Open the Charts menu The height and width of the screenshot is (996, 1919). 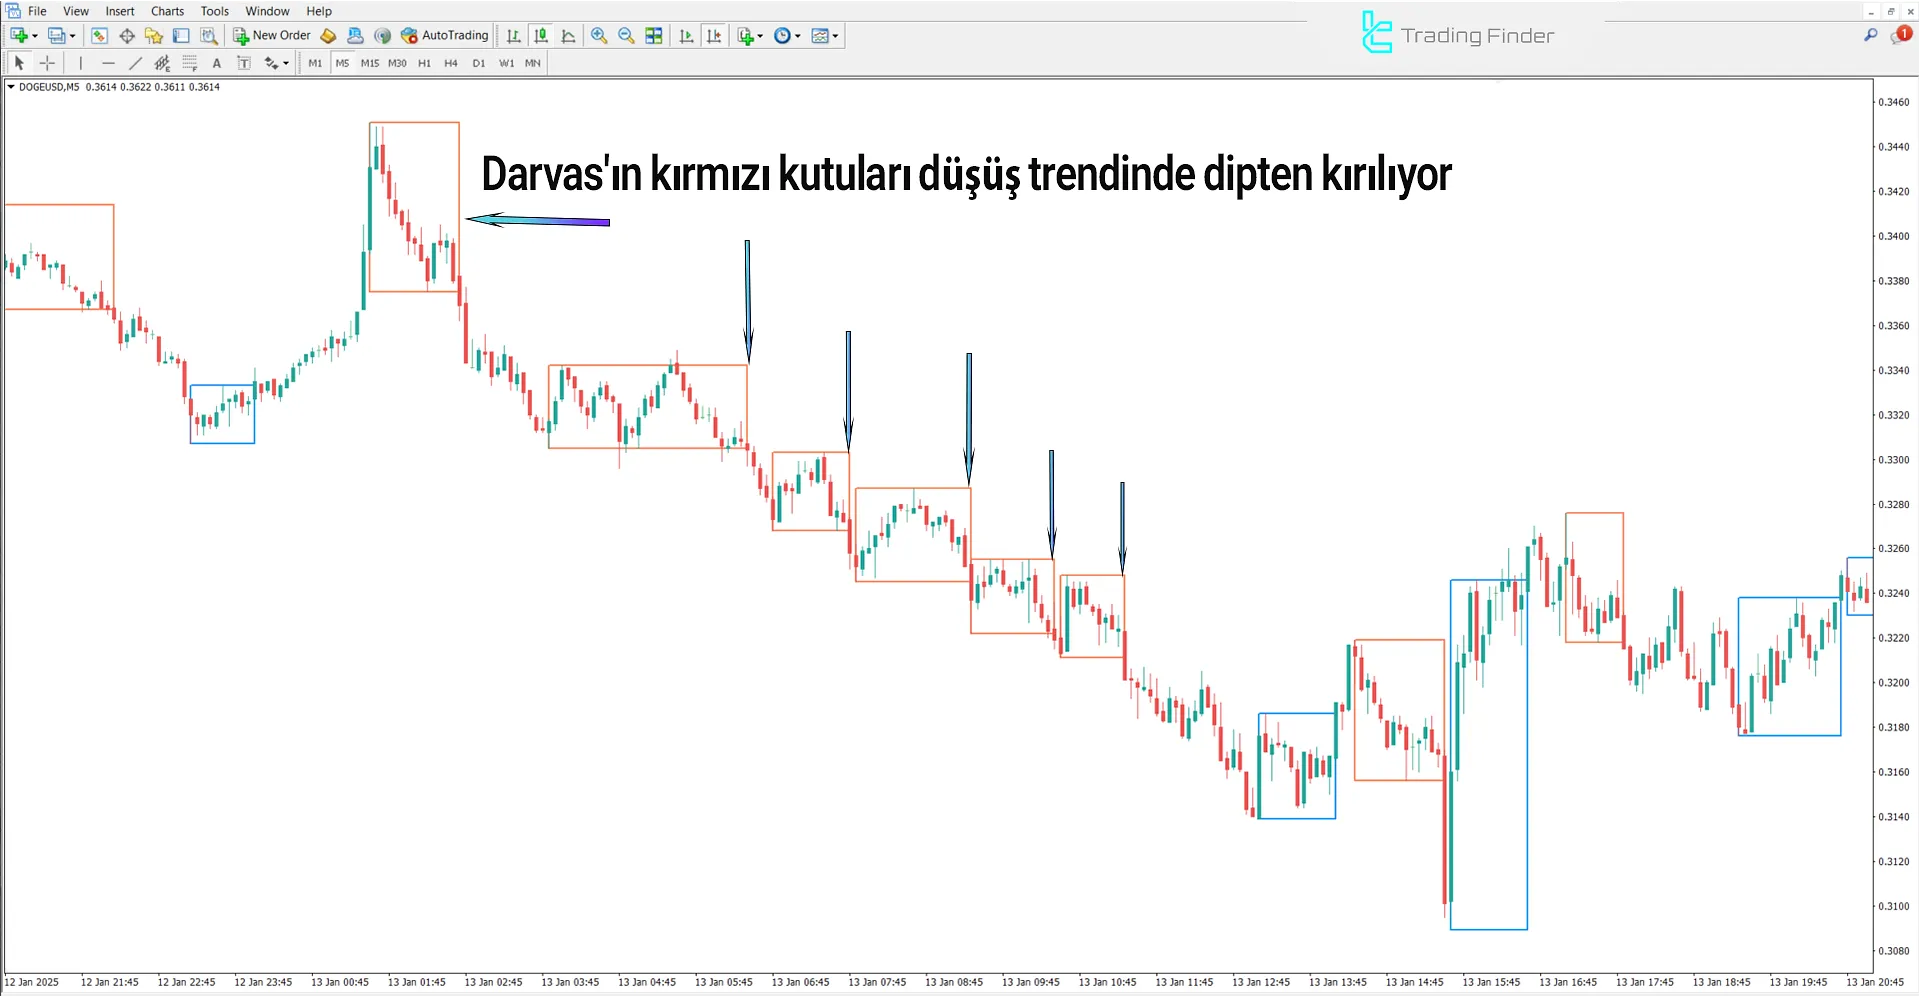(x=167, y=11)
